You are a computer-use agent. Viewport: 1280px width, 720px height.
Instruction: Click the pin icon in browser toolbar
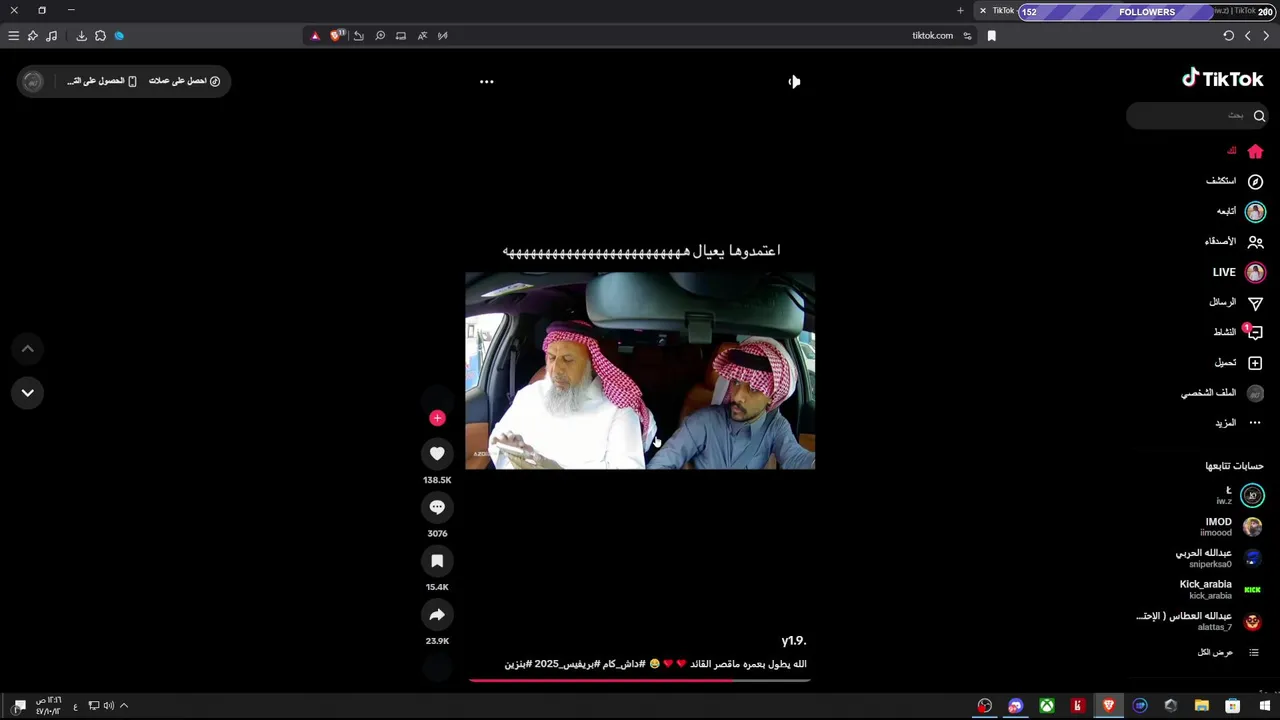tap(32, 36)
